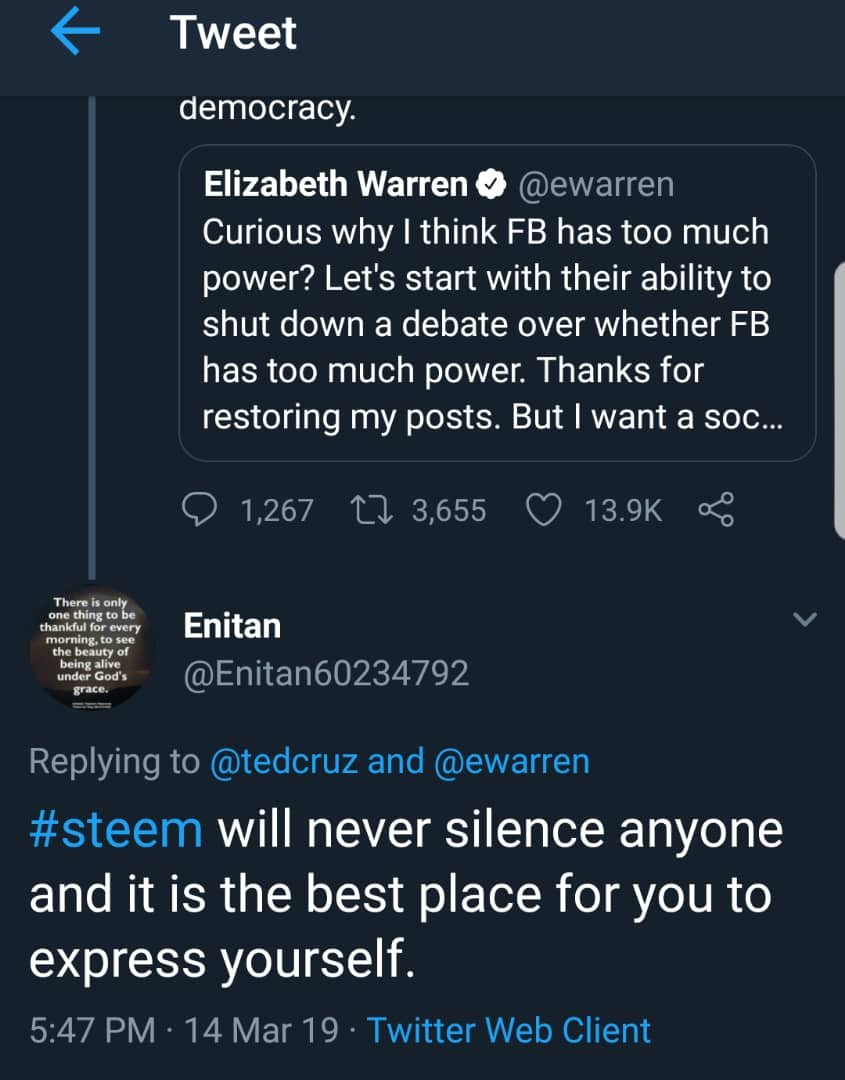Click the 5:47 PM timestamp

92,1030
